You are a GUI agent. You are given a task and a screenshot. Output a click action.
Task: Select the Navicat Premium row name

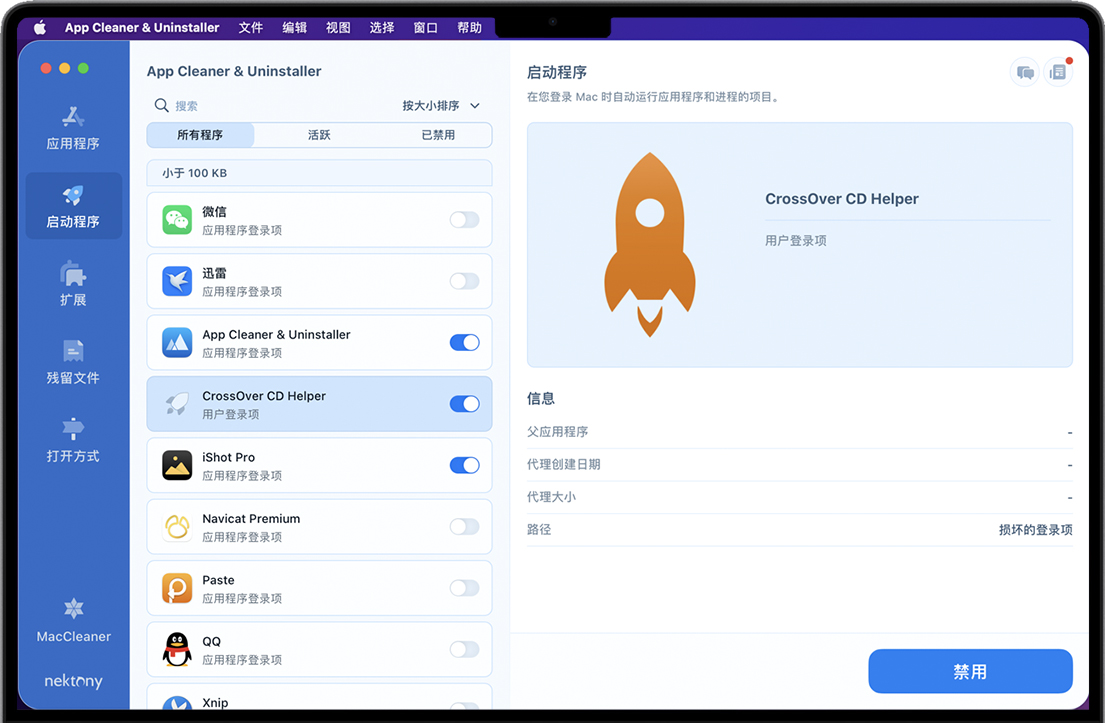tap(251, 519)
